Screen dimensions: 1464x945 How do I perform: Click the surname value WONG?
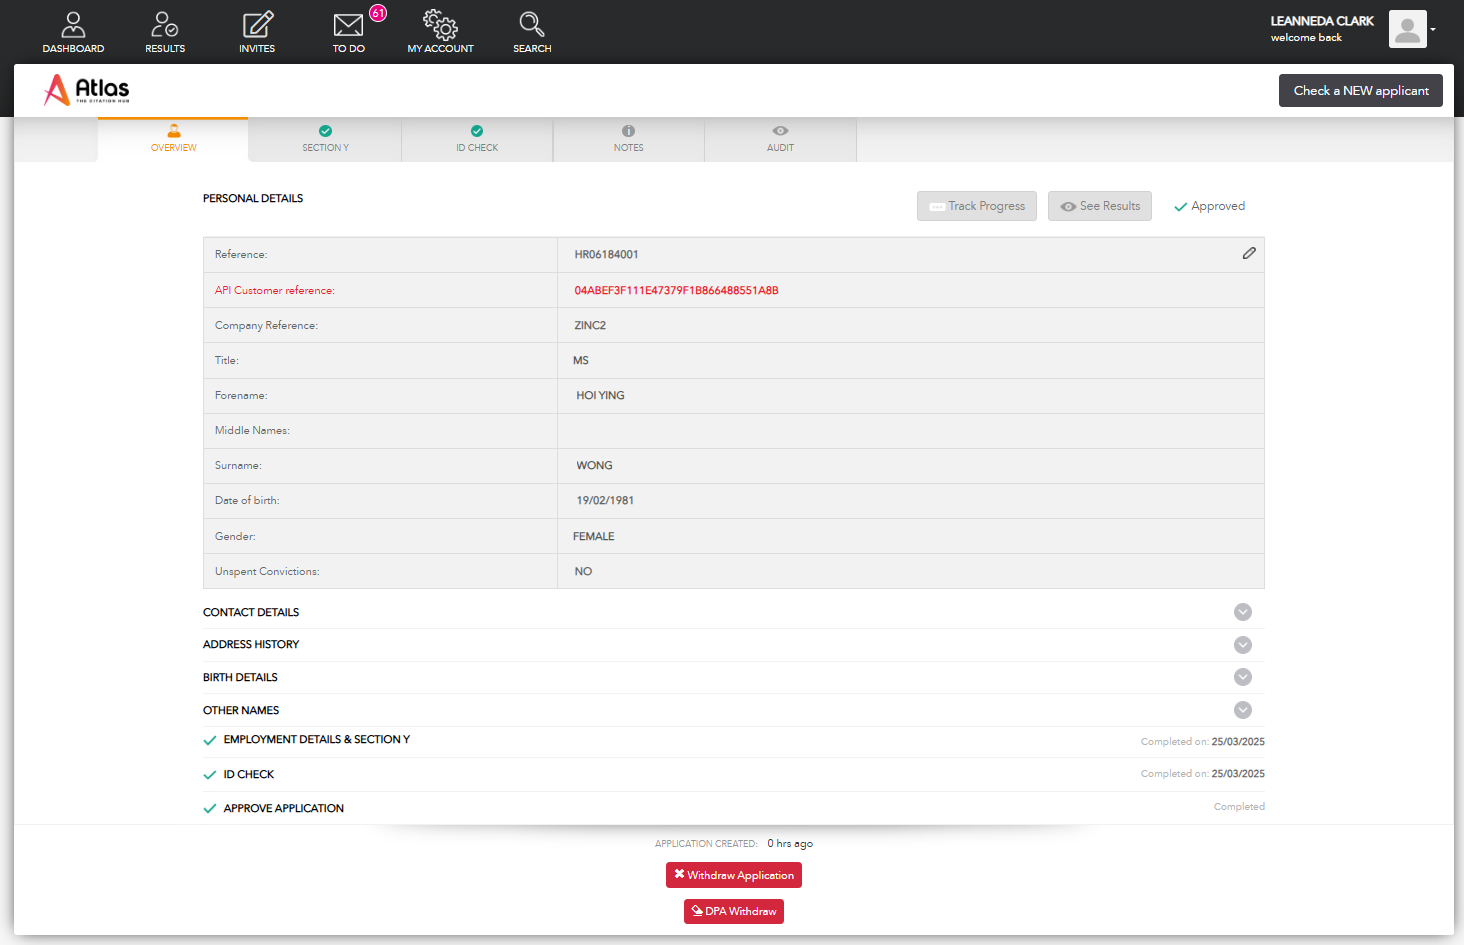(594, 466)
